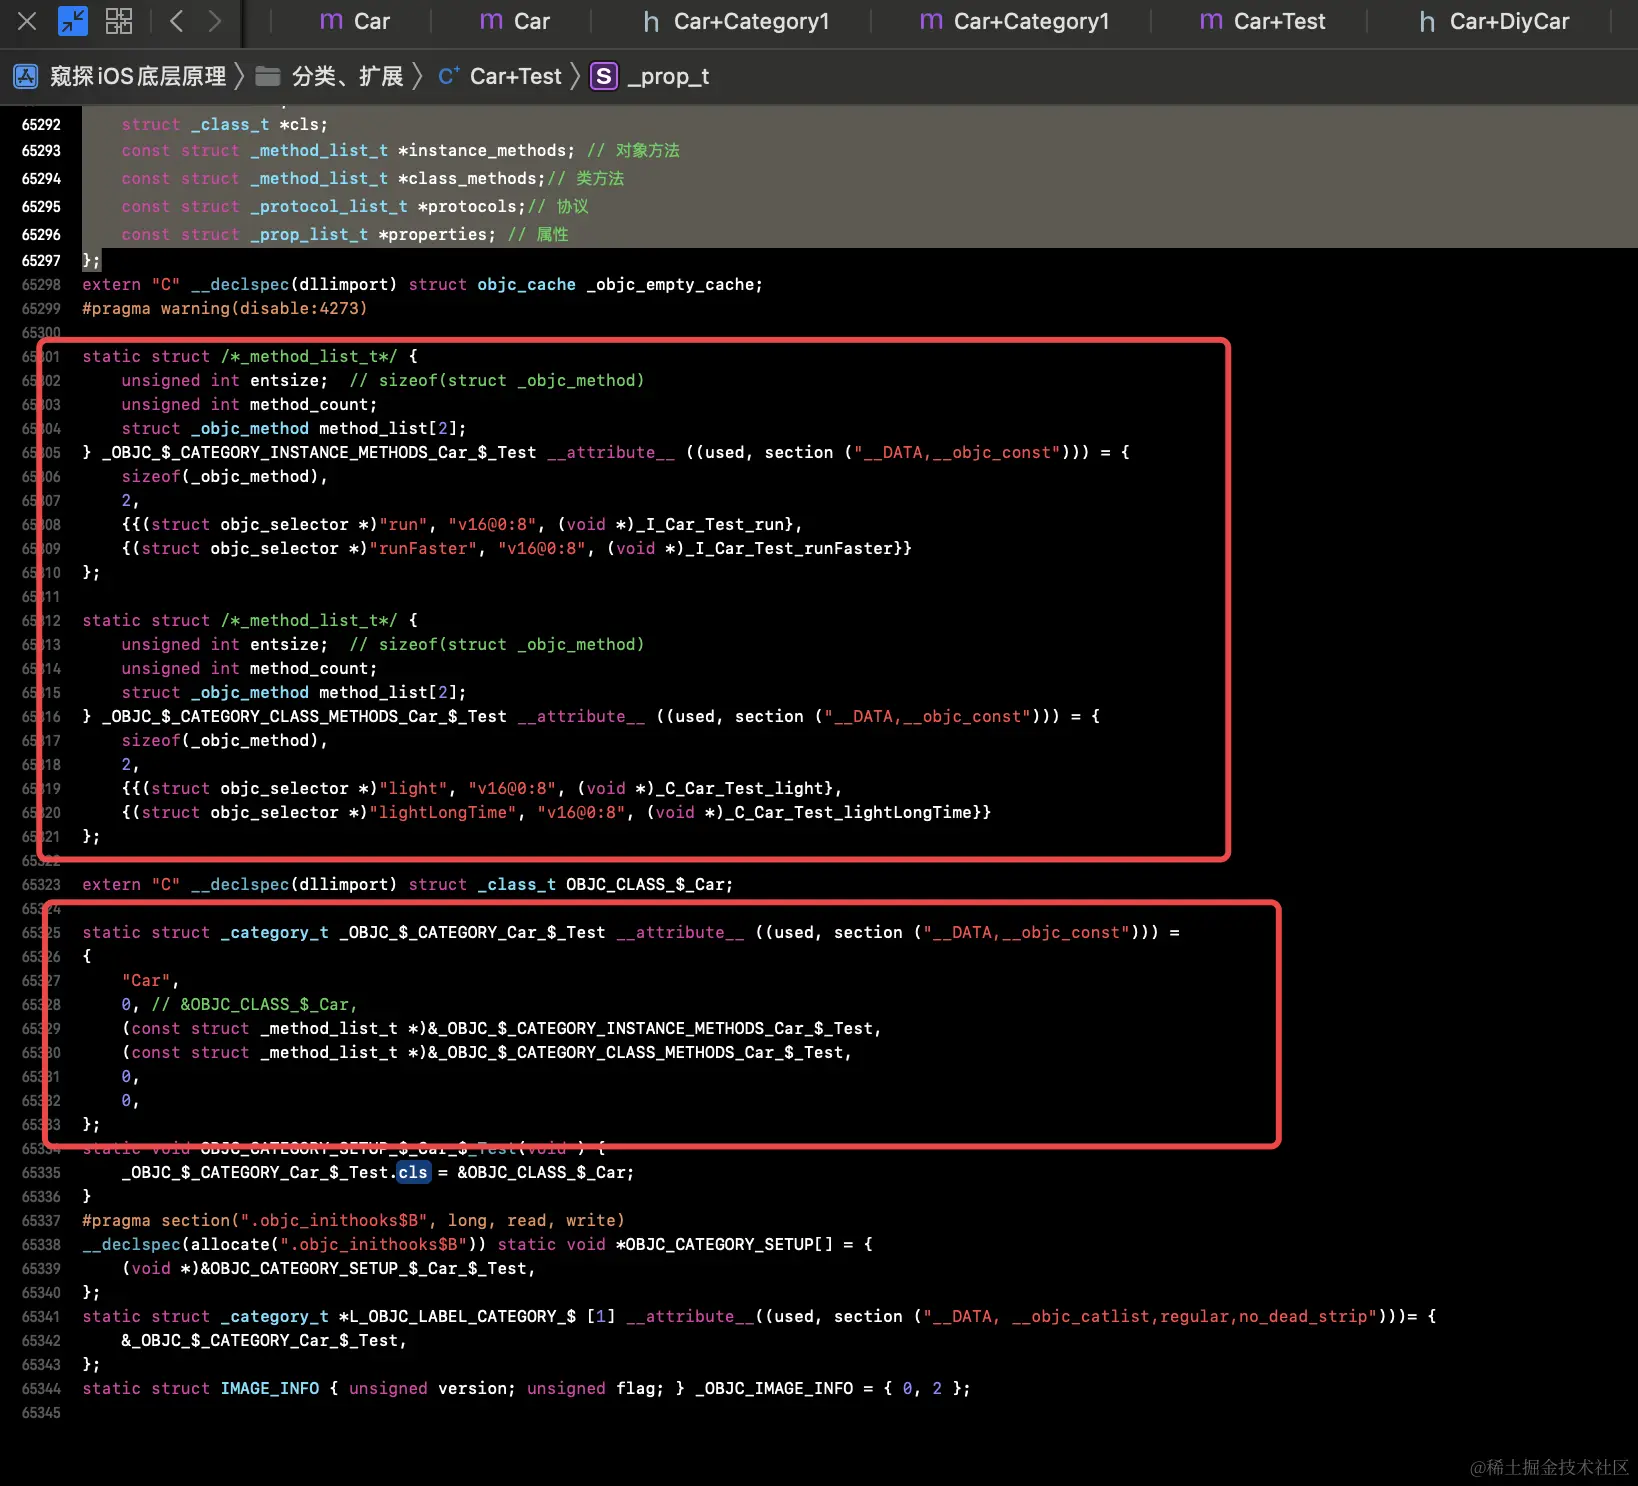Click ".objc_inithooks$B" in the #pragma section line
Image resolution: width=1638 pixels, height=1486 pixels.
click(334, 1221)
